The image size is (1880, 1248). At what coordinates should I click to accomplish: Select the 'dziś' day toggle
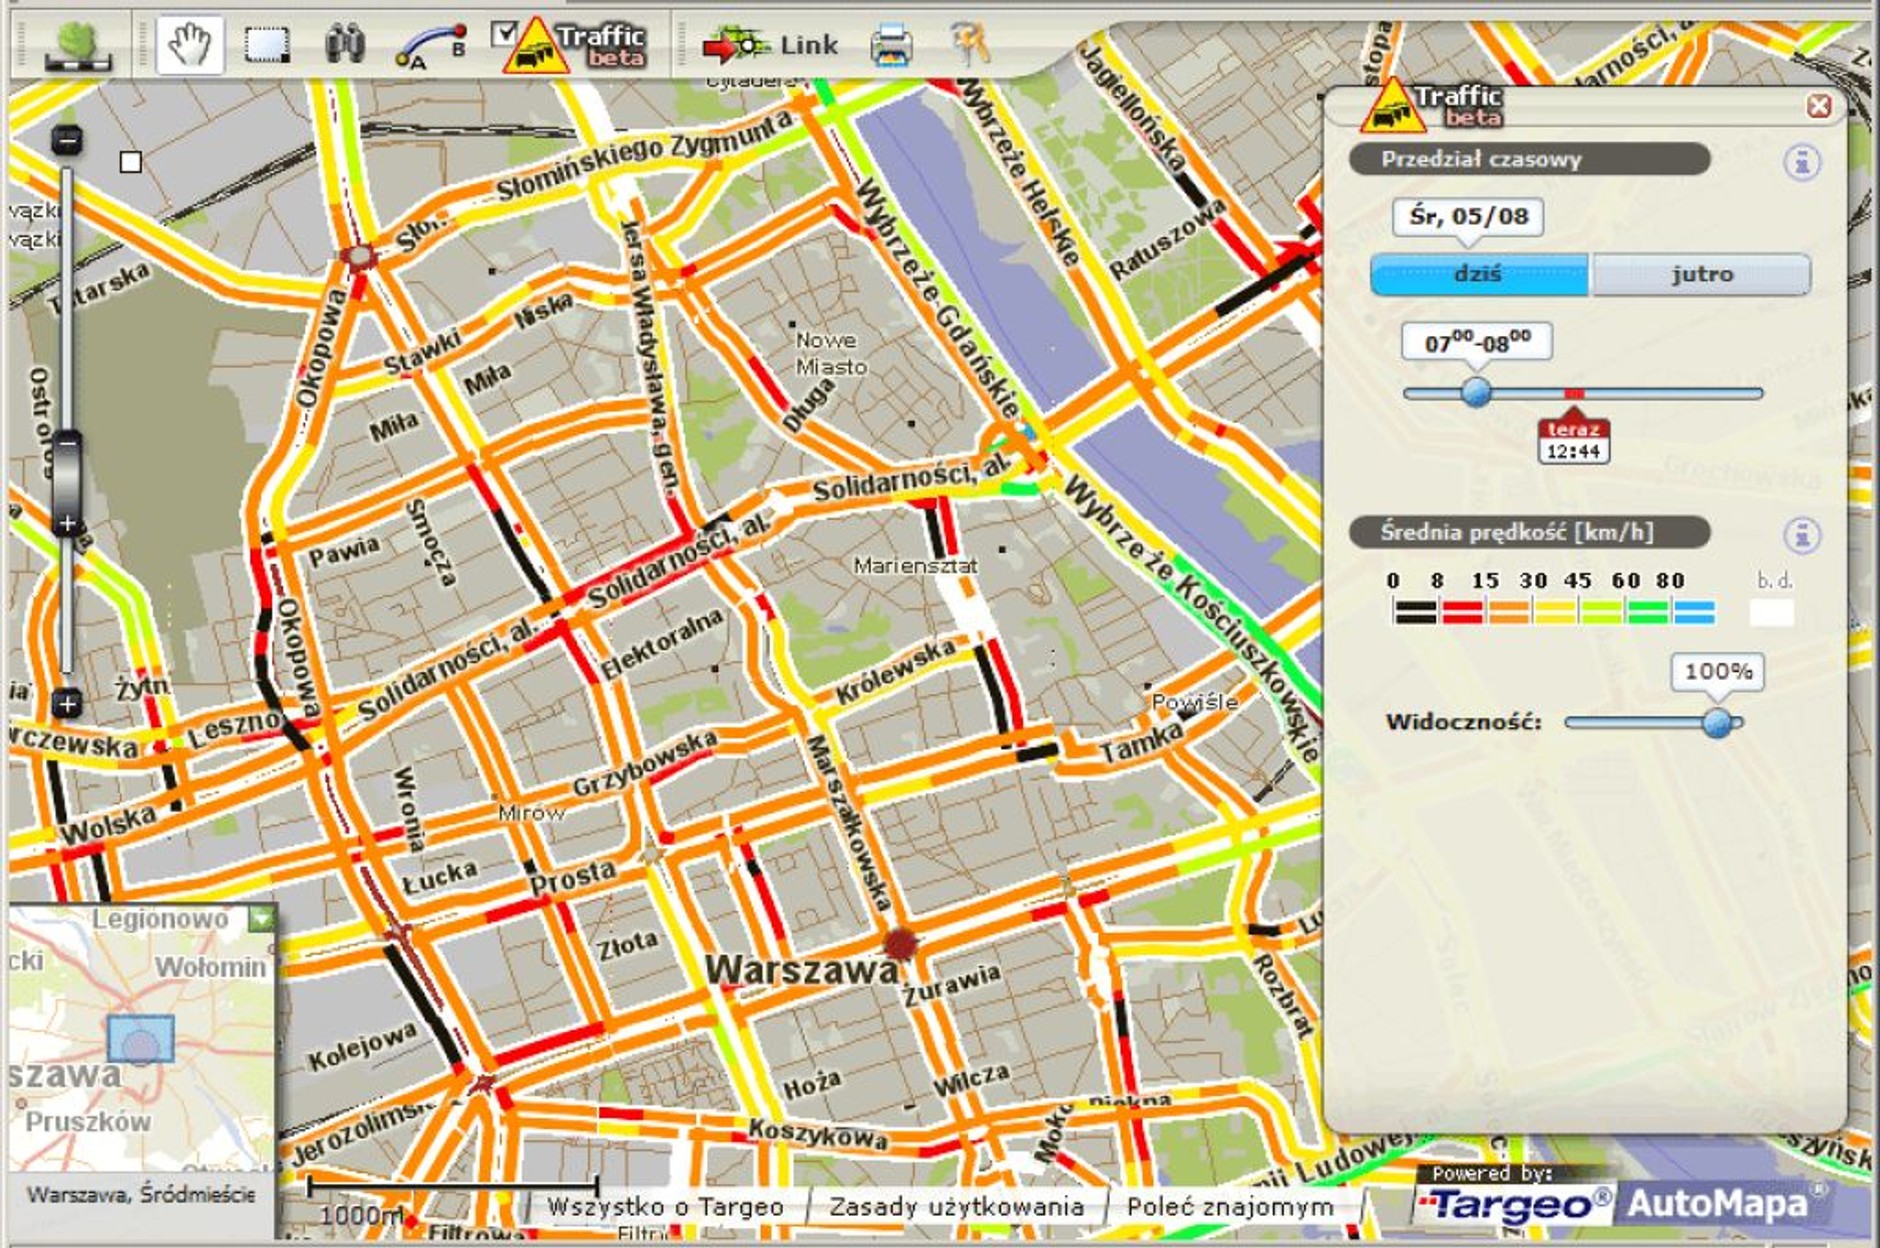(1479, 274)
